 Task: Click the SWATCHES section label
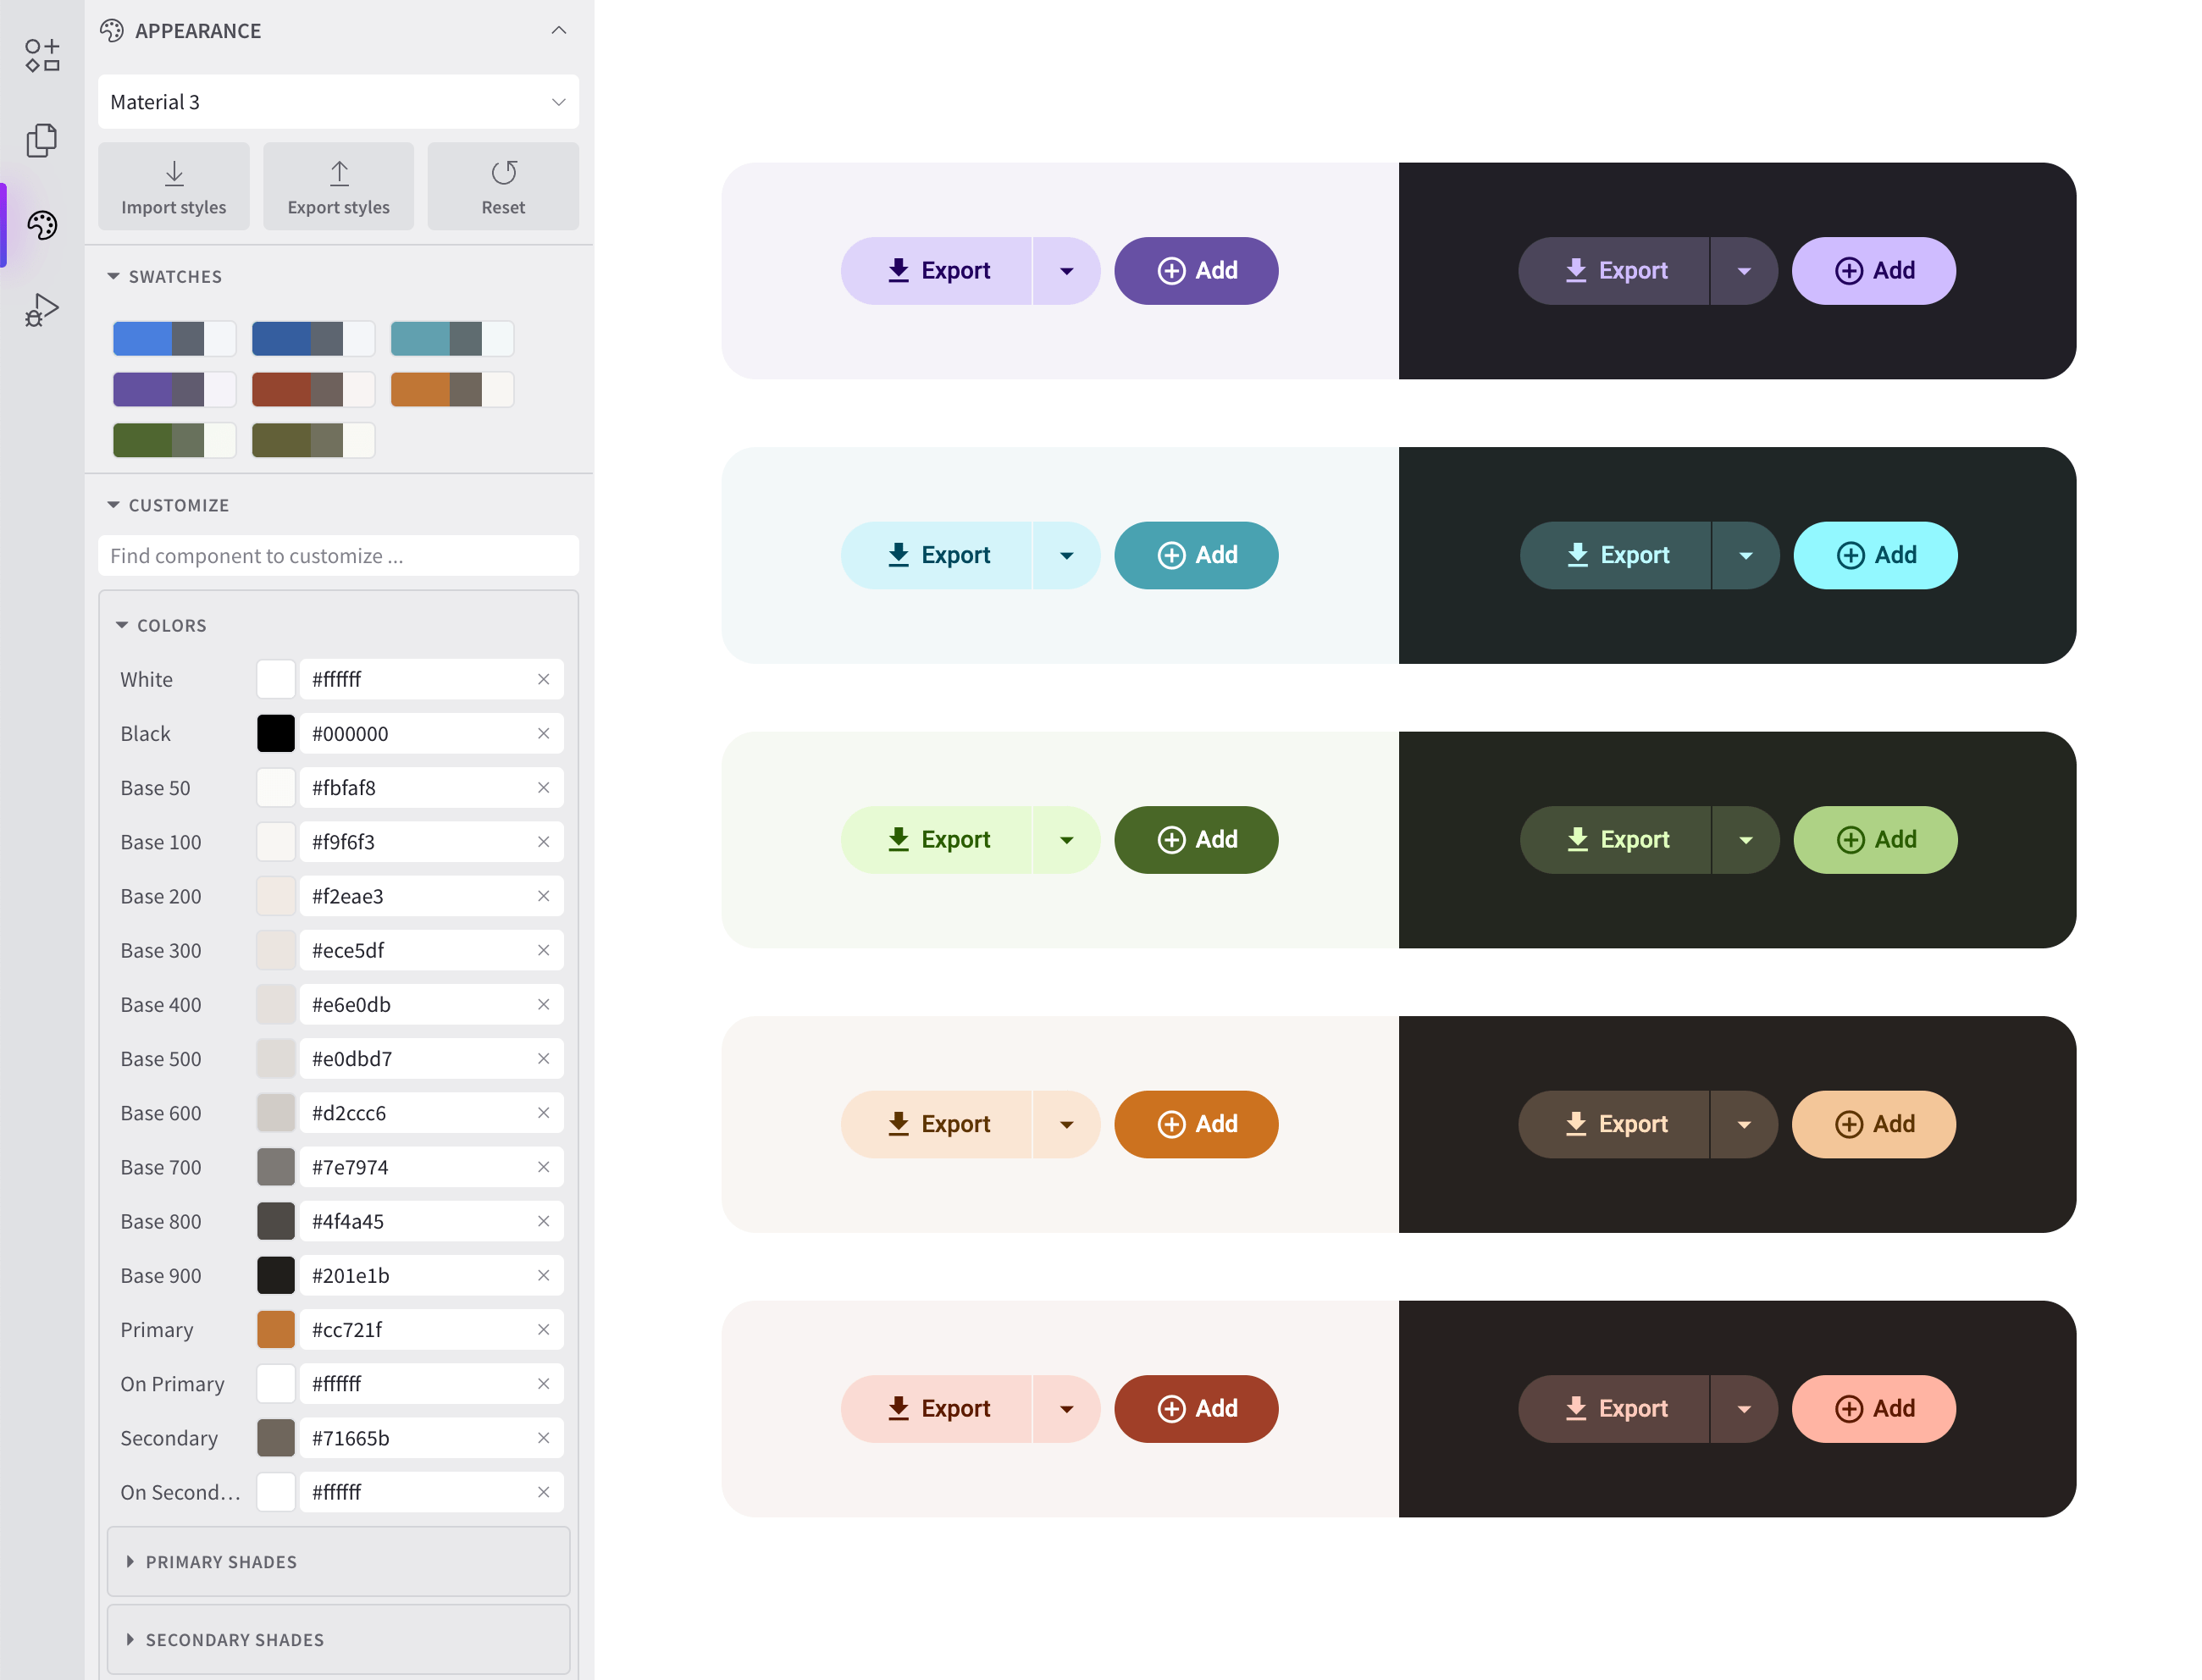tap(176, 275)
